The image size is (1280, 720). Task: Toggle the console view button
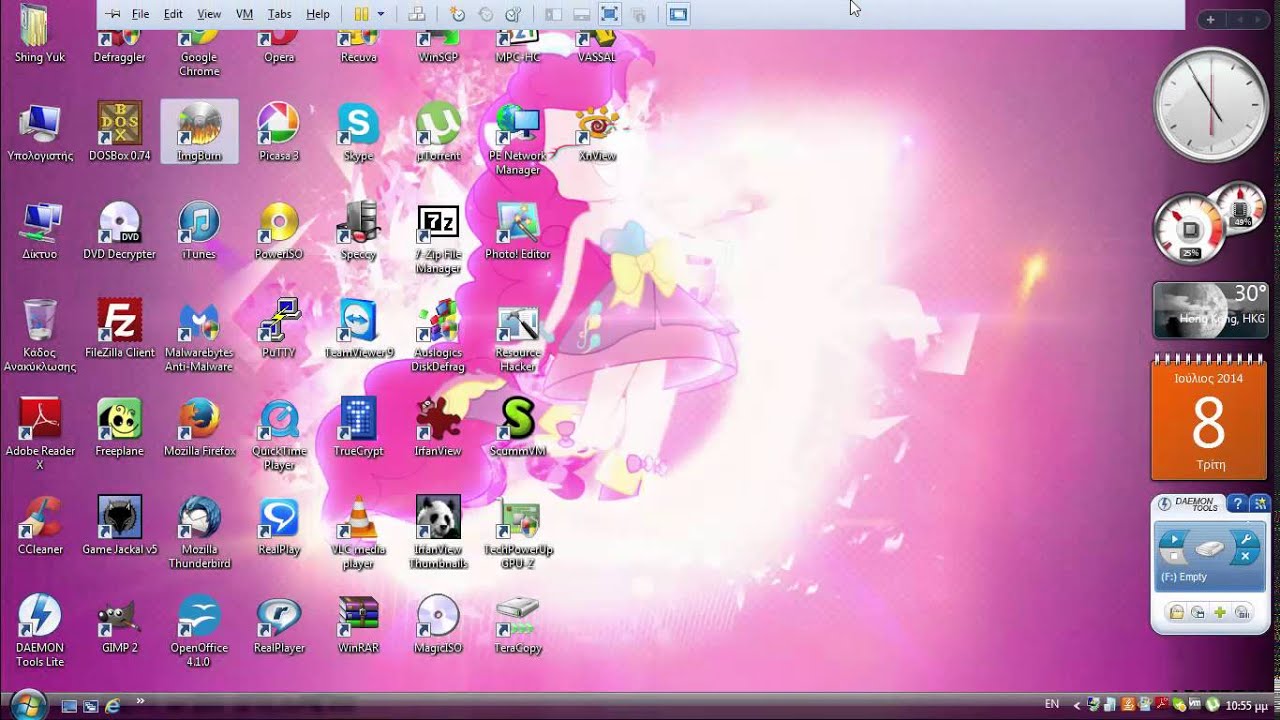(678, 14)
